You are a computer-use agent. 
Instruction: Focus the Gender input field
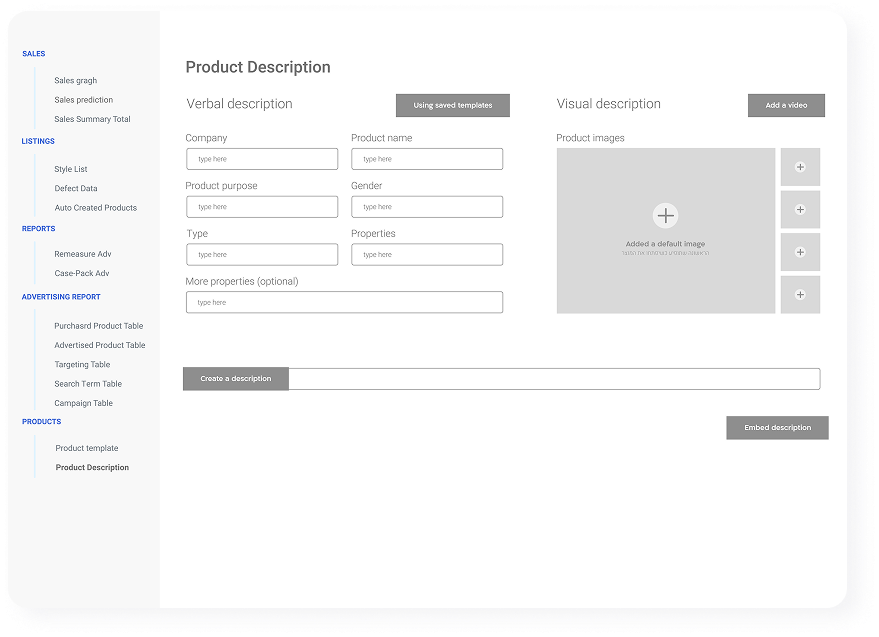click(x=427, y=206)
